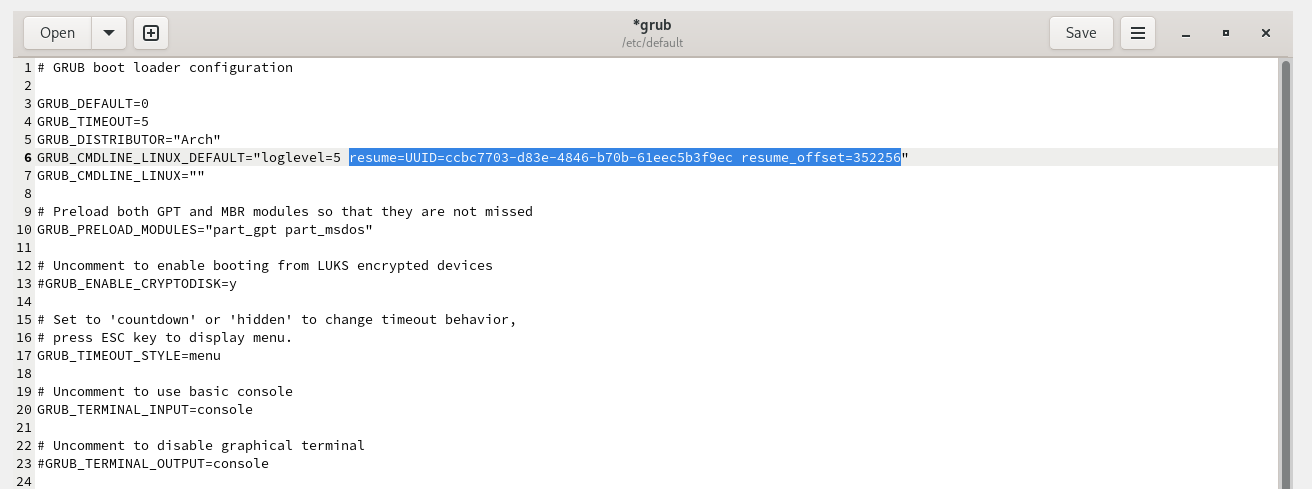
Task: Click the highlighted resume=UUID selection
Action: (x=625, y=157)
